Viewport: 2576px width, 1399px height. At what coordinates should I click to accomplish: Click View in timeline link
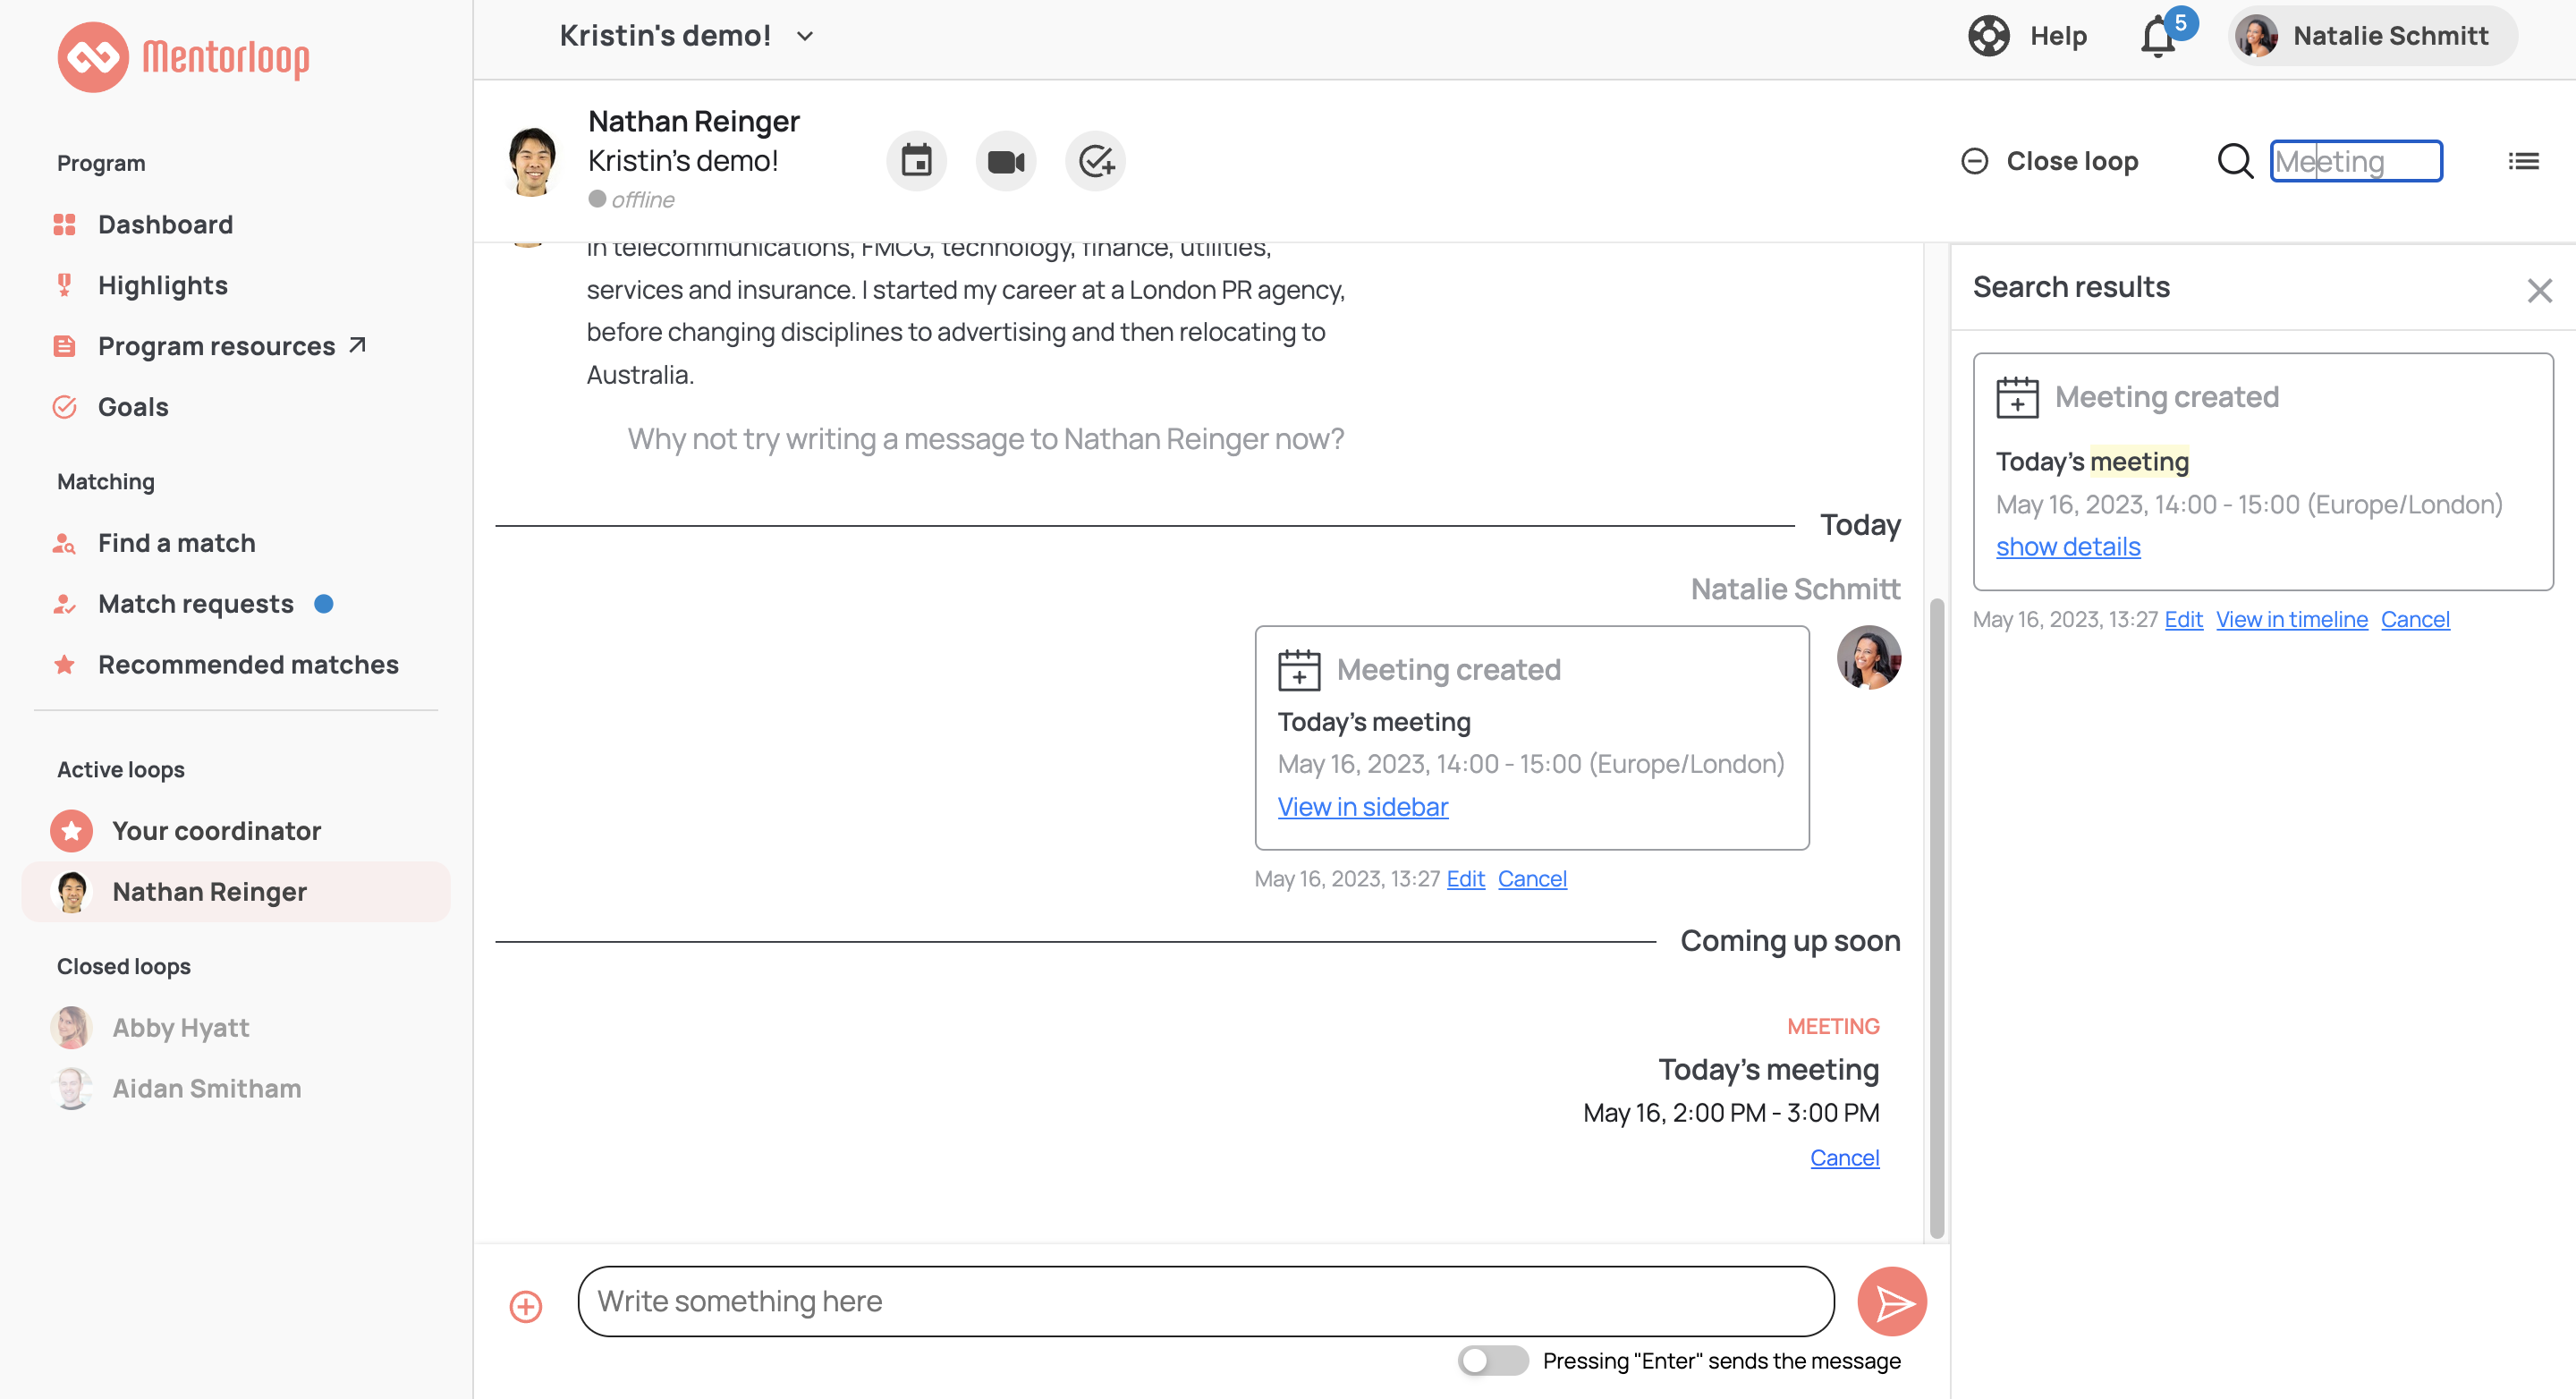2291,619
